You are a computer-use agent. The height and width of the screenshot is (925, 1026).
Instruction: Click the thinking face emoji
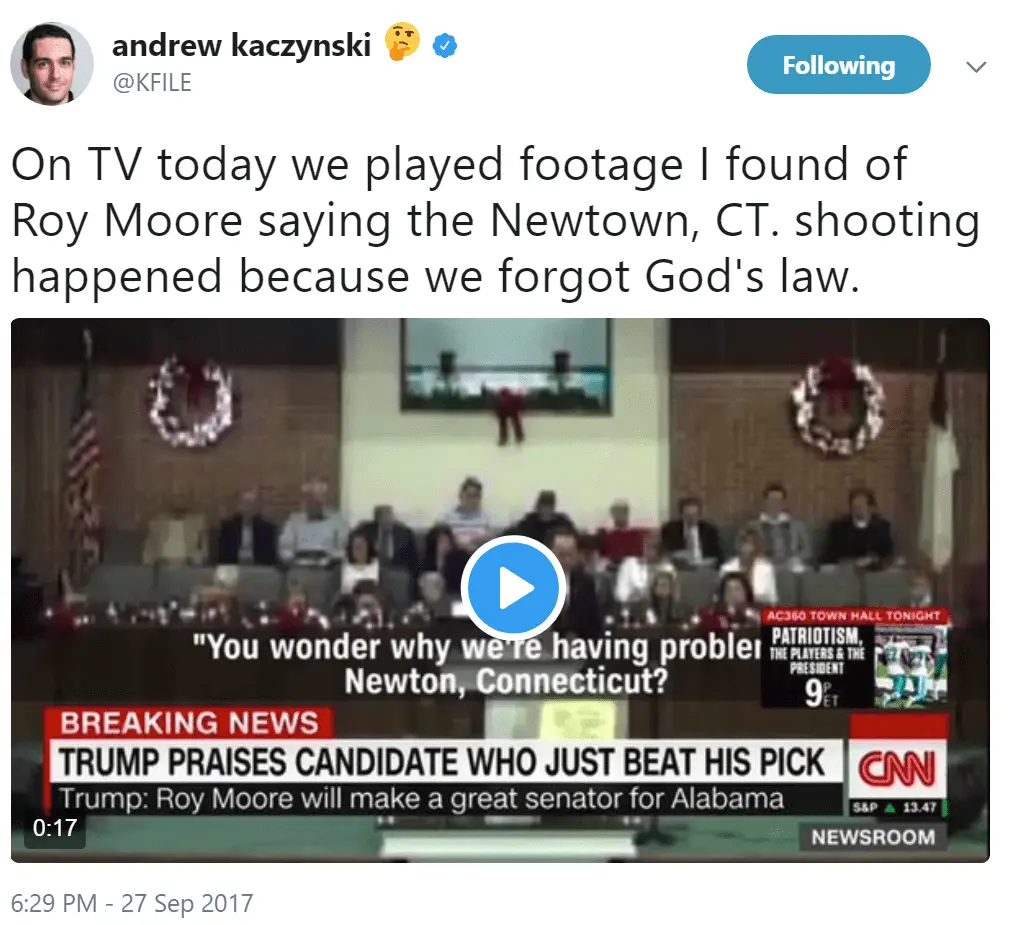(402, 42)
